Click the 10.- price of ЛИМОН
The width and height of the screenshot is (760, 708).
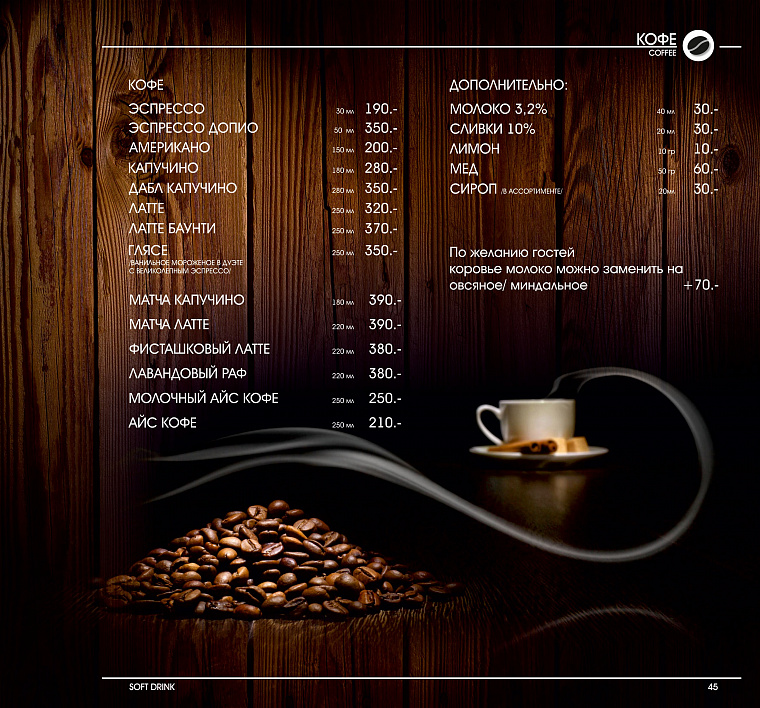tap(706, 149)
